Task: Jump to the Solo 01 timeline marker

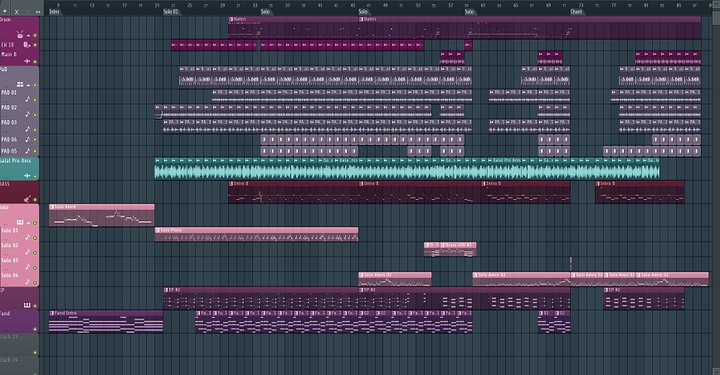Action: tap(170, 11)
